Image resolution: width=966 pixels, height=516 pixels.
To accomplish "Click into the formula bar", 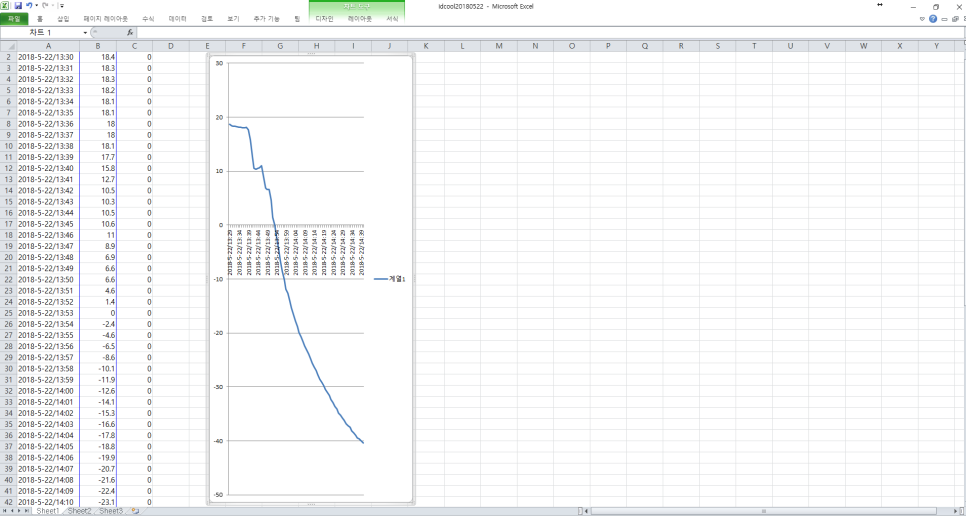I will [x=548, y=33].
